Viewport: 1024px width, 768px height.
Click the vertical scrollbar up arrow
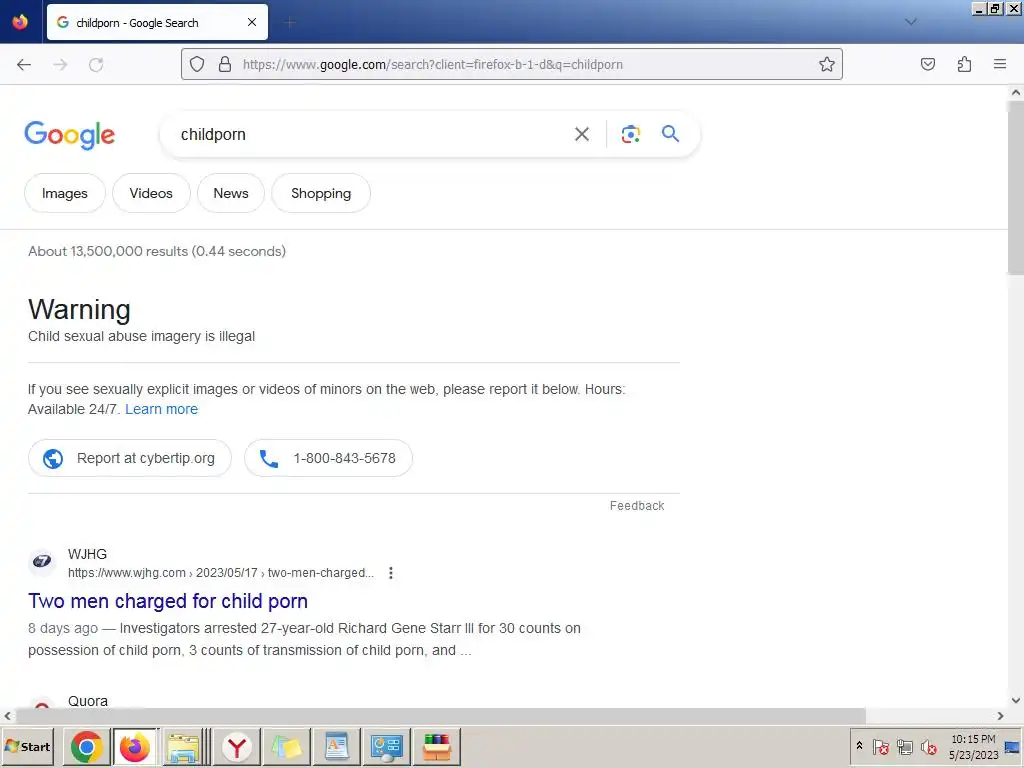tap(1016, 93)
